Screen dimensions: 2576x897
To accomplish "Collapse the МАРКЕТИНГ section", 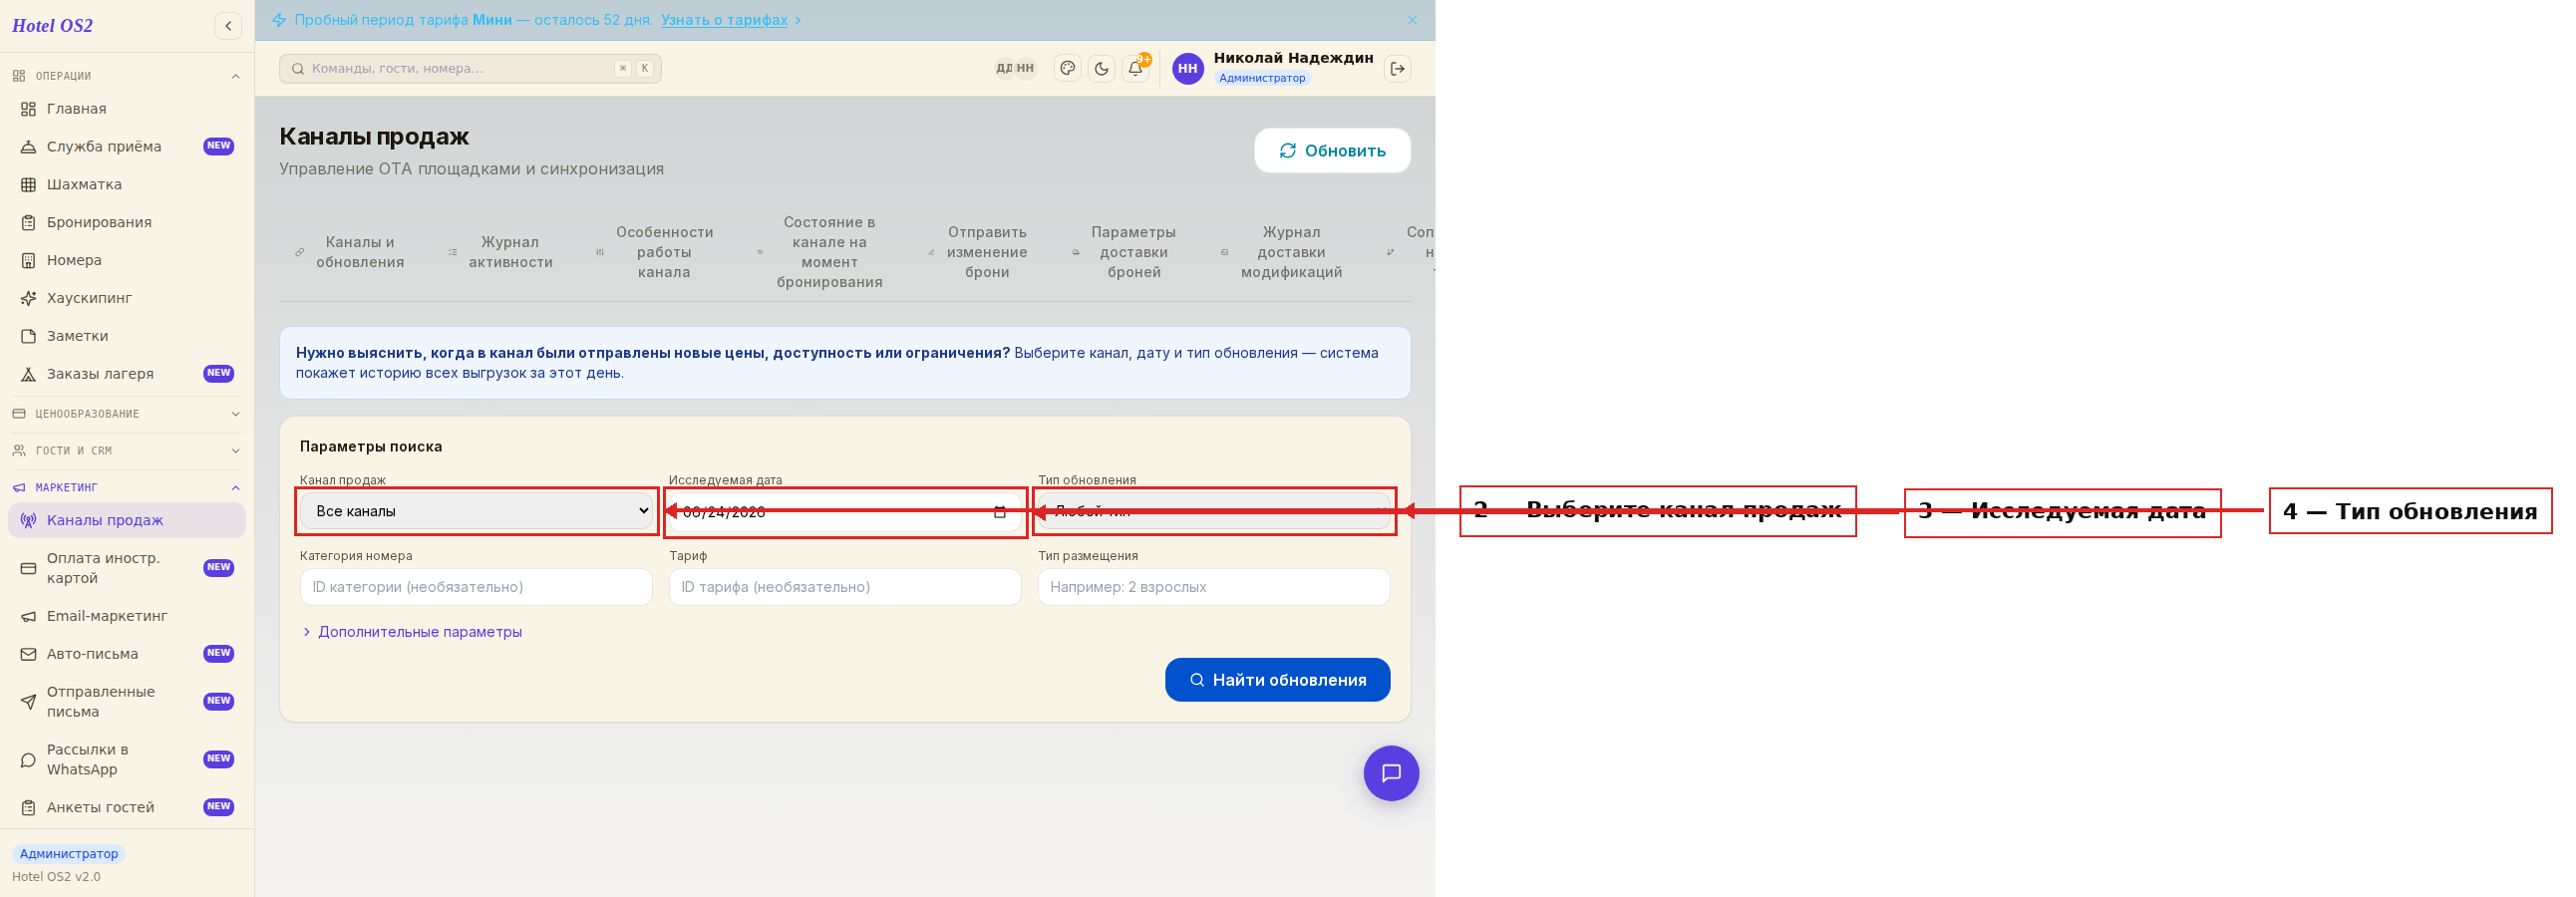I will coord(127,488).
